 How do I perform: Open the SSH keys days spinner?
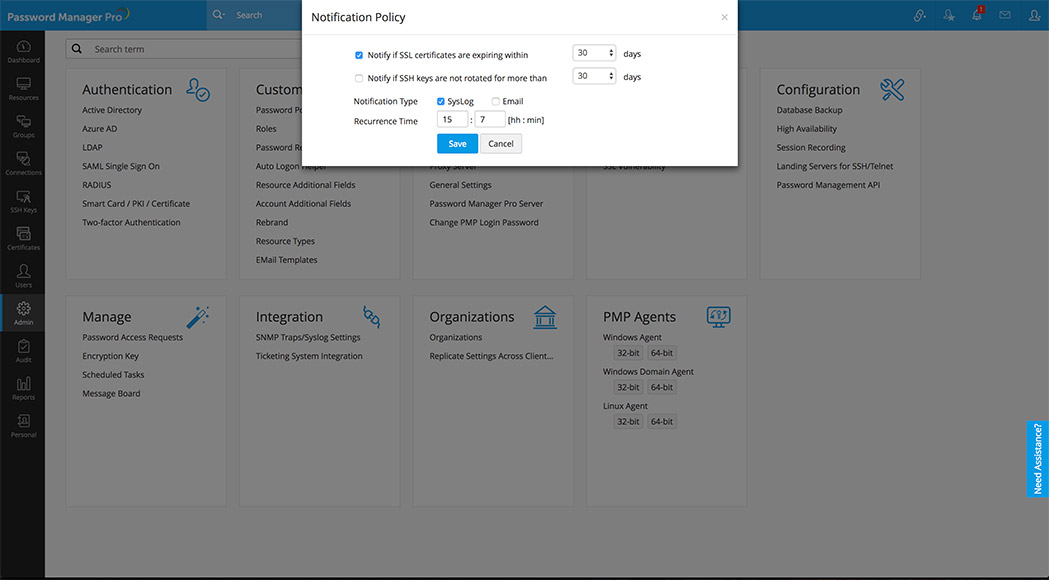tap(594, 76)
